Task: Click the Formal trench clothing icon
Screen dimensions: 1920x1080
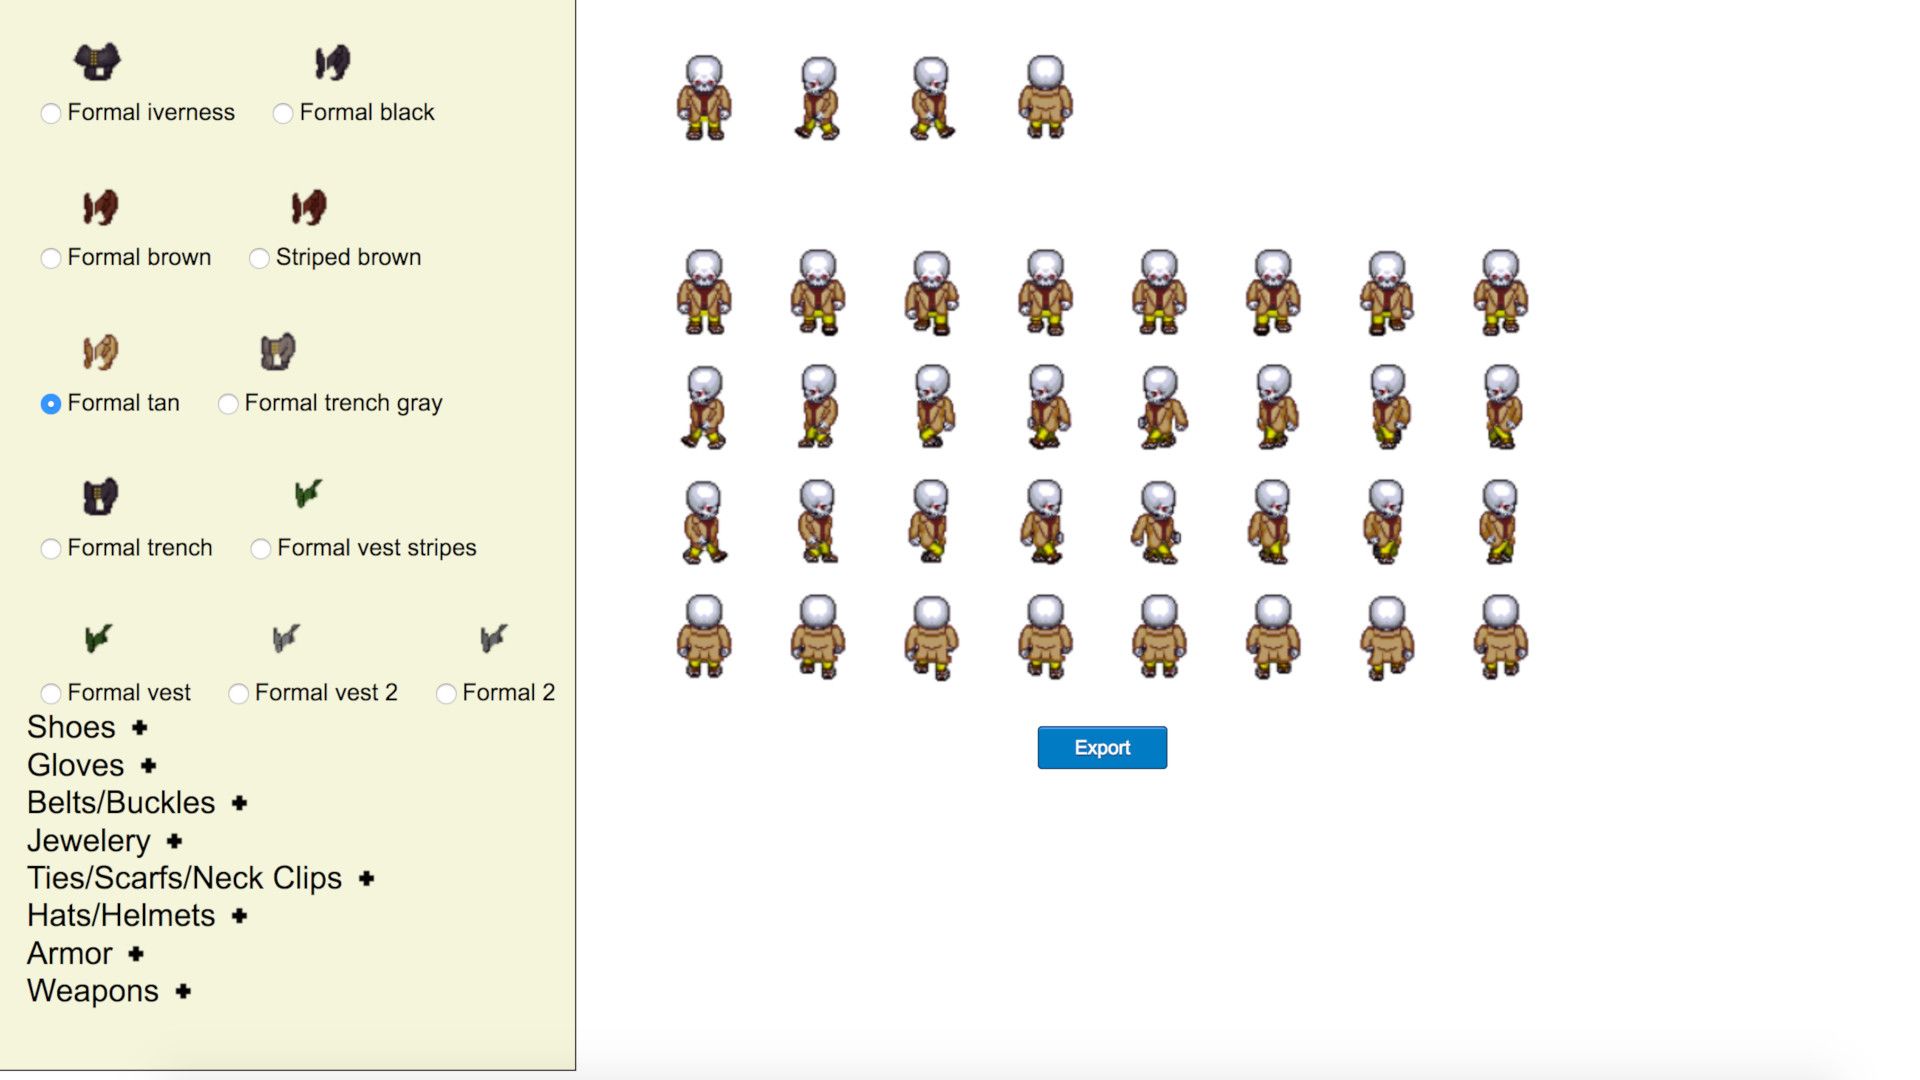Action: tap(99, 497)
